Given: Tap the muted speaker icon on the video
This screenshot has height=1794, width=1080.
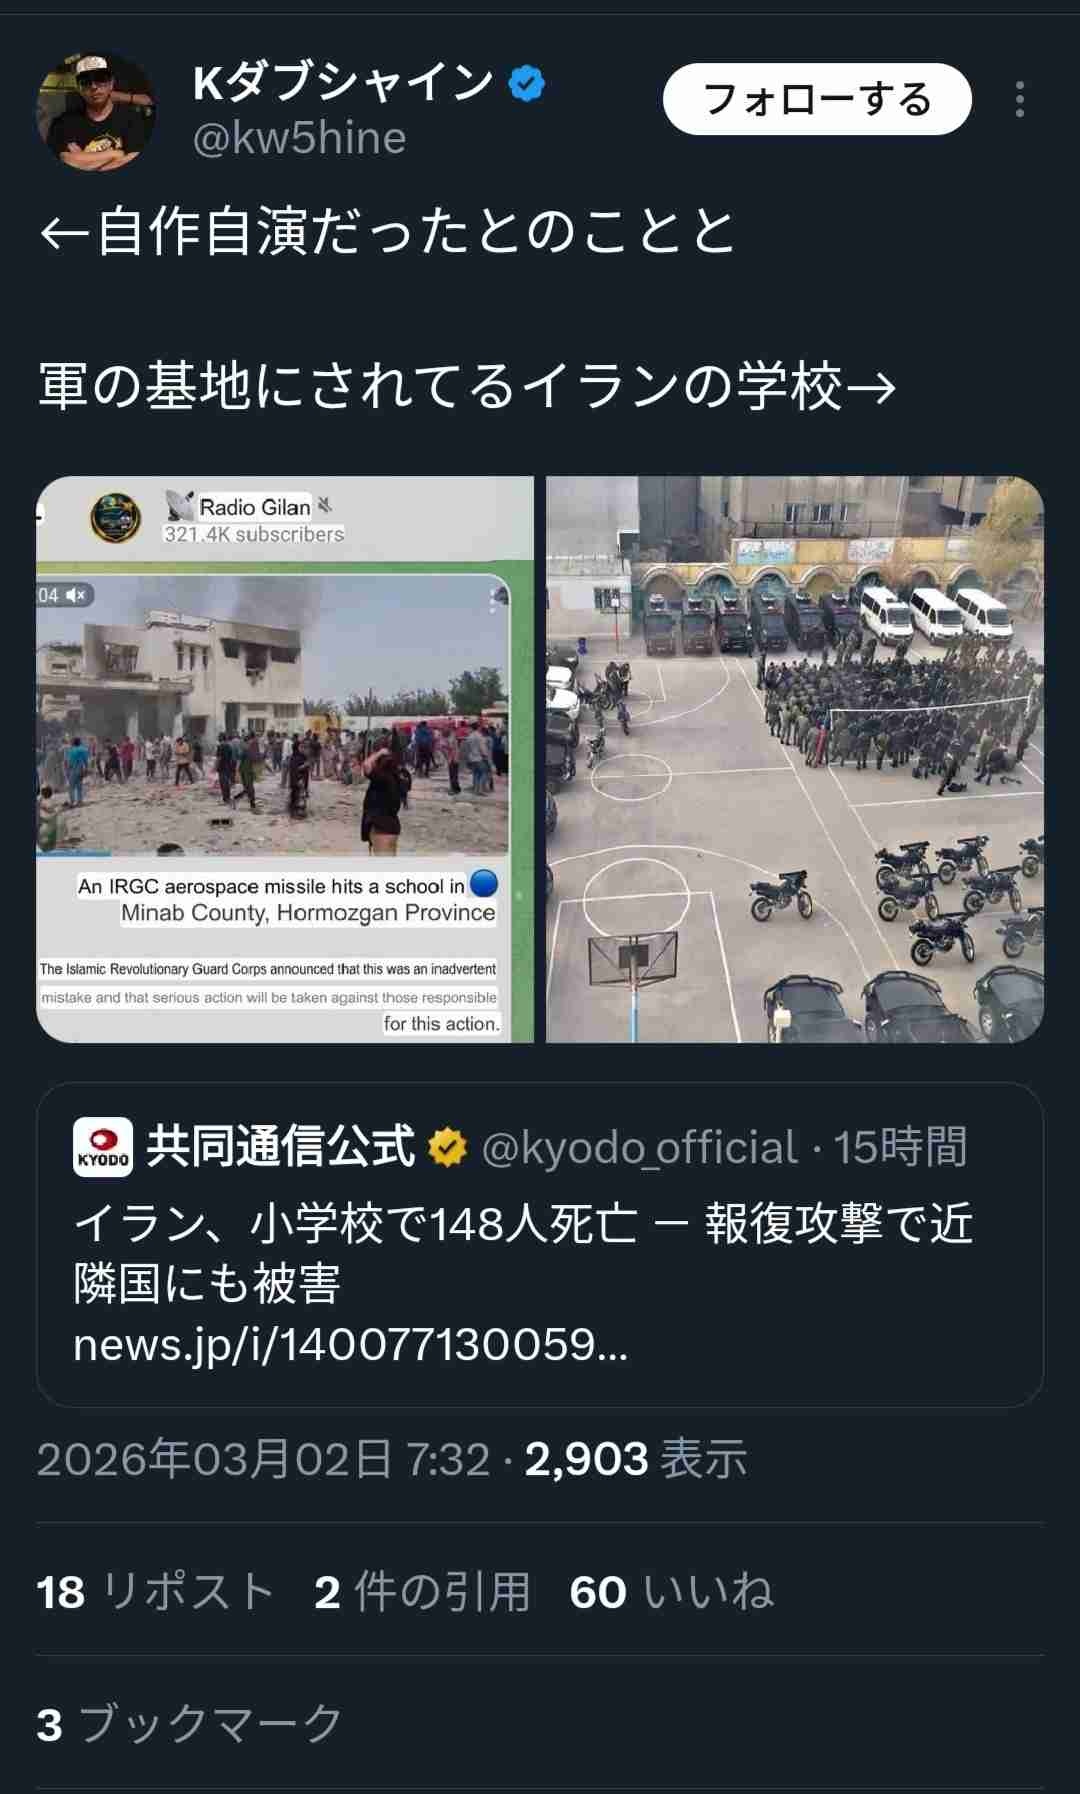Looking at the screenshot, I should (76, 595).
